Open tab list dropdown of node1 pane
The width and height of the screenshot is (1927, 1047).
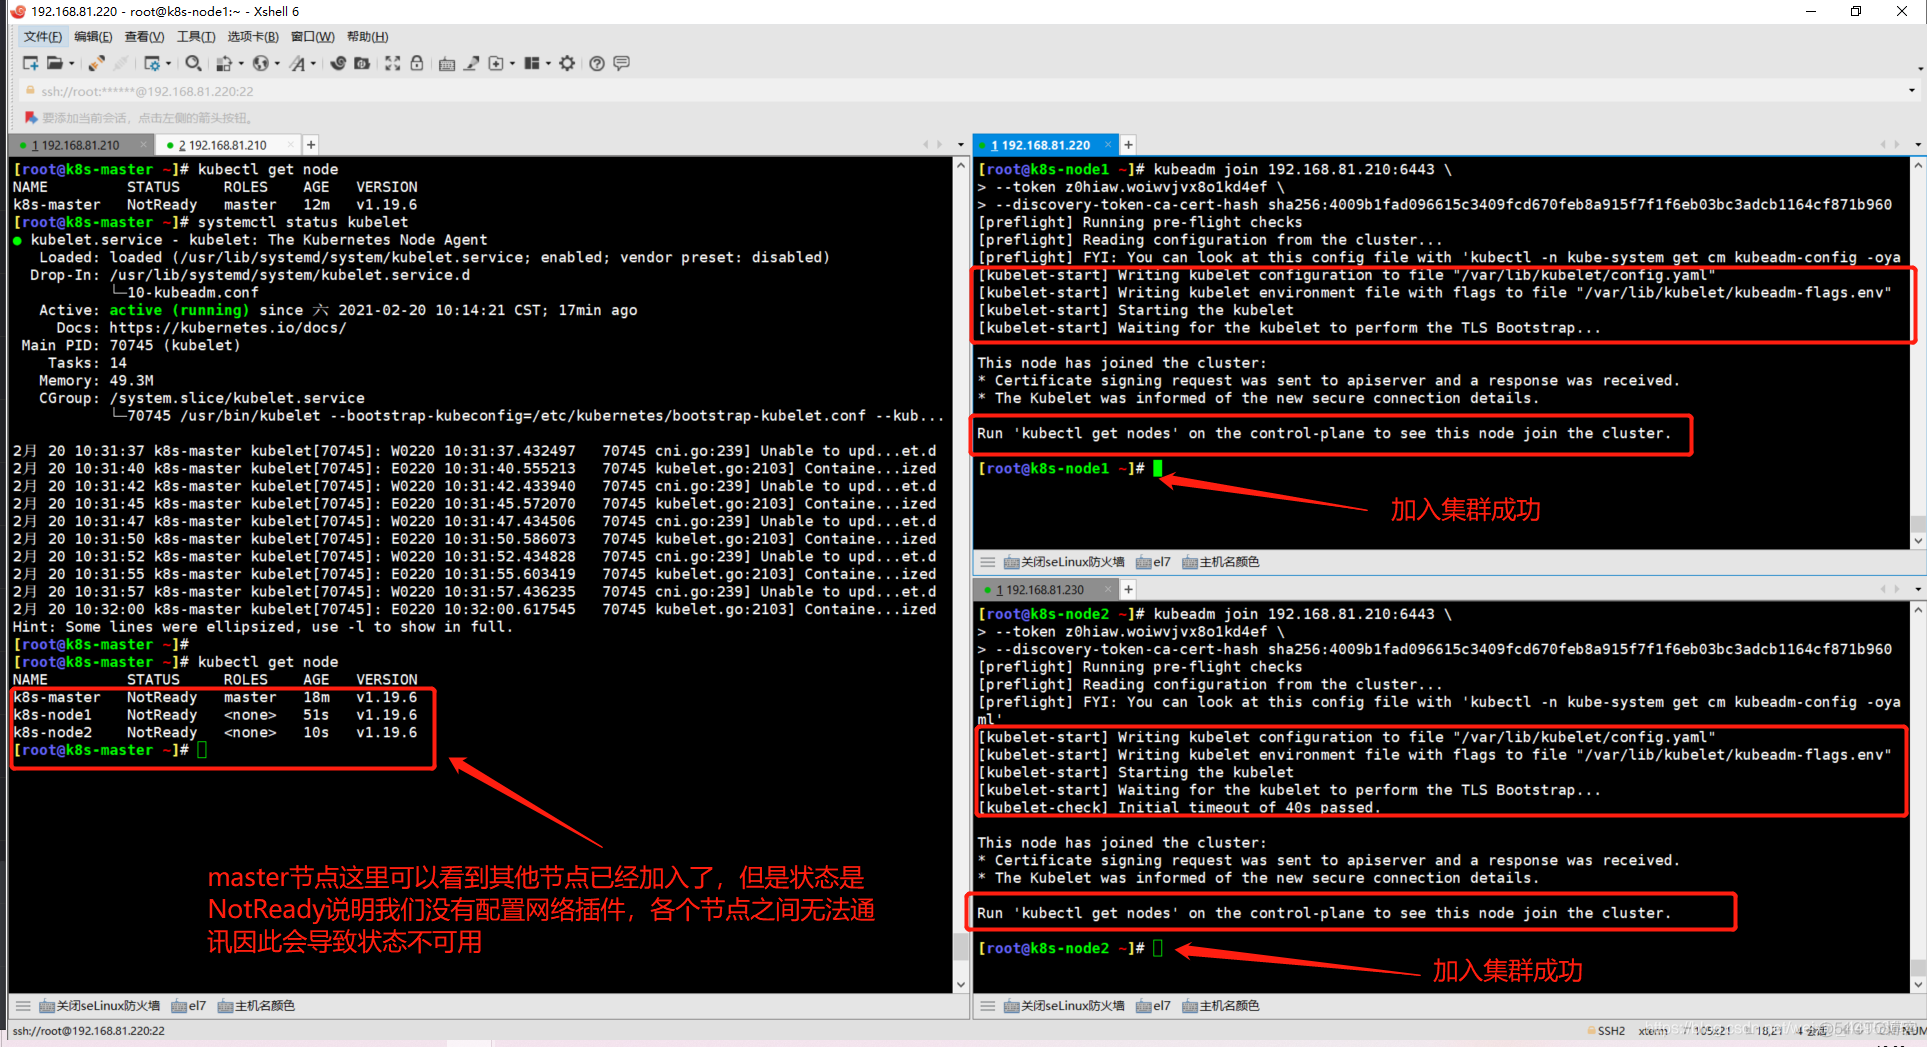coord(1918,145)
